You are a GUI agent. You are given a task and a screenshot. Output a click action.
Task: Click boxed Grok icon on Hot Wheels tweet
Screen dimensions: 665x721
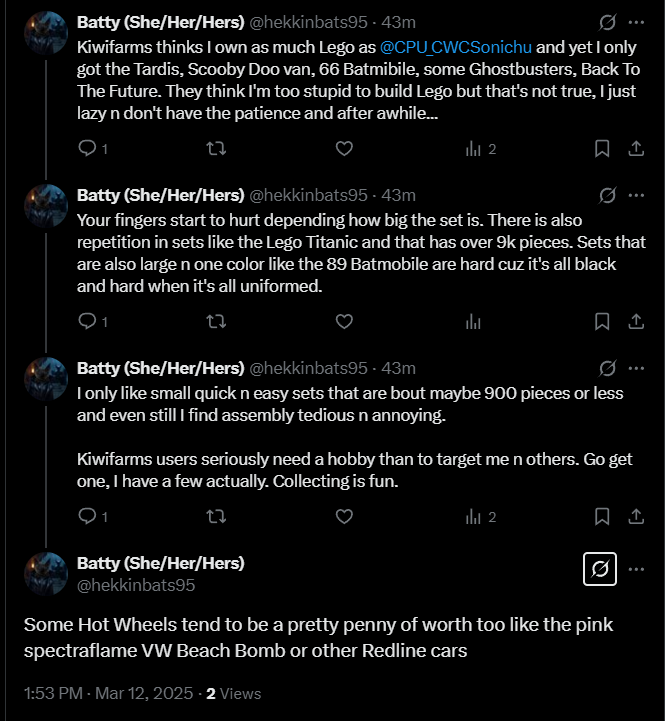tap(600, 569)
